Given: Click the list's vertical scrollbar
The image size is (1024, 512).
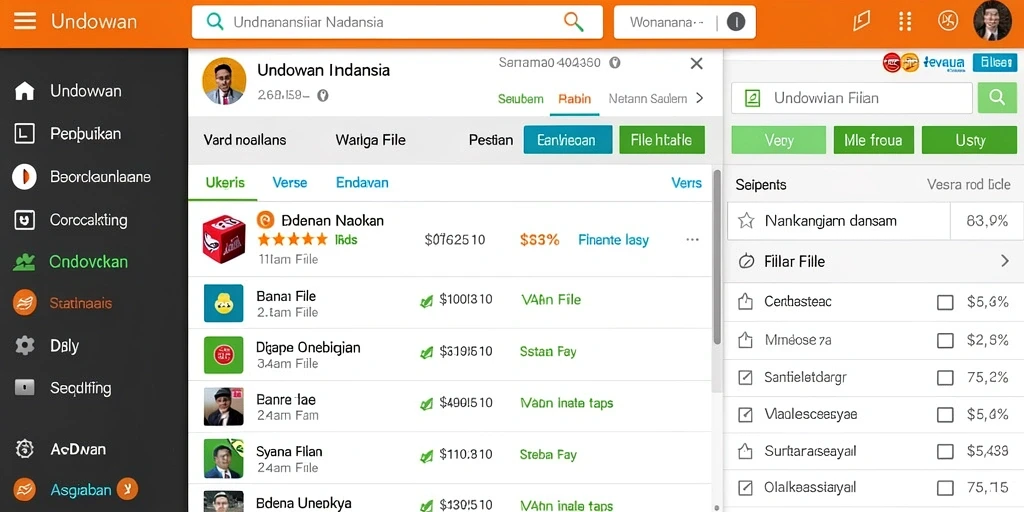Looking at the screenshot, I should point(716,256).
